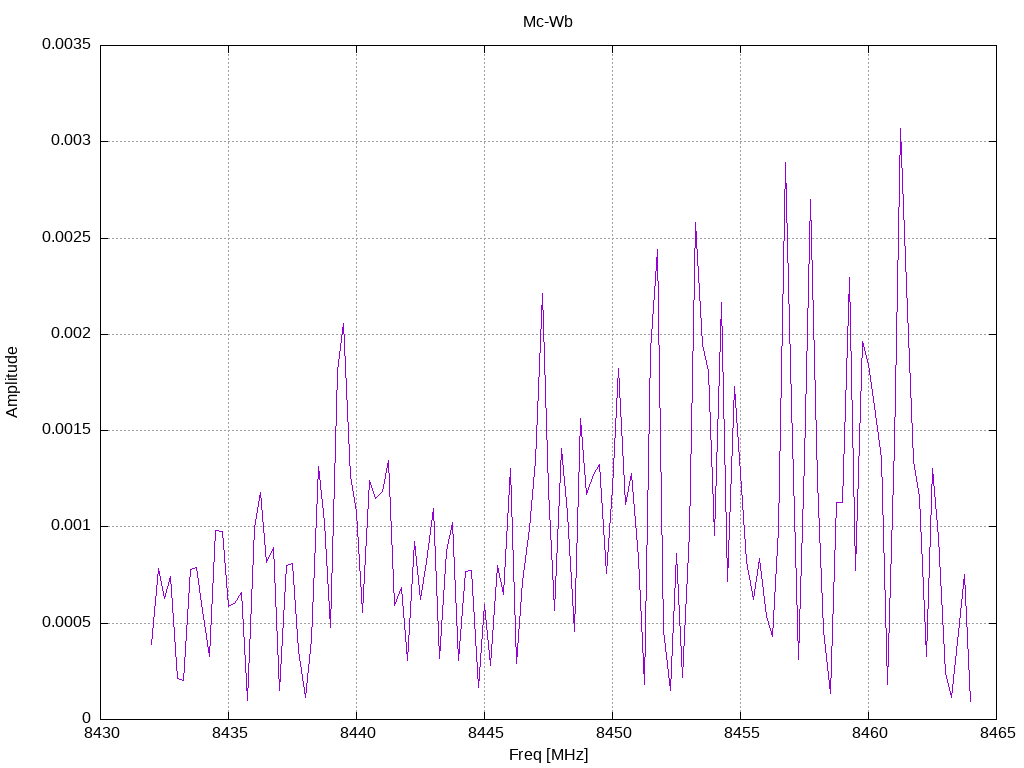Click the Freq [MHz] axis label

548,755
